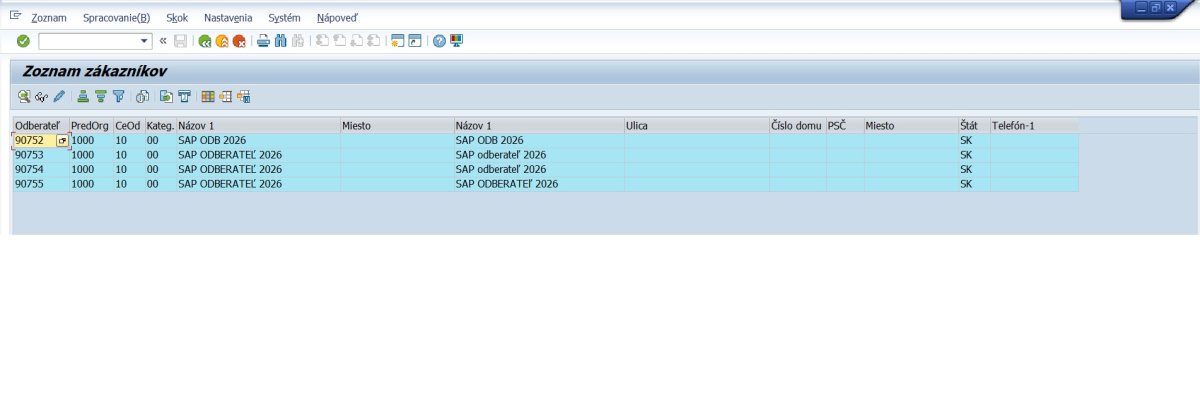Open the Zoznam menu
Viewport: 1200px width, 409px height.
point(49,18)
